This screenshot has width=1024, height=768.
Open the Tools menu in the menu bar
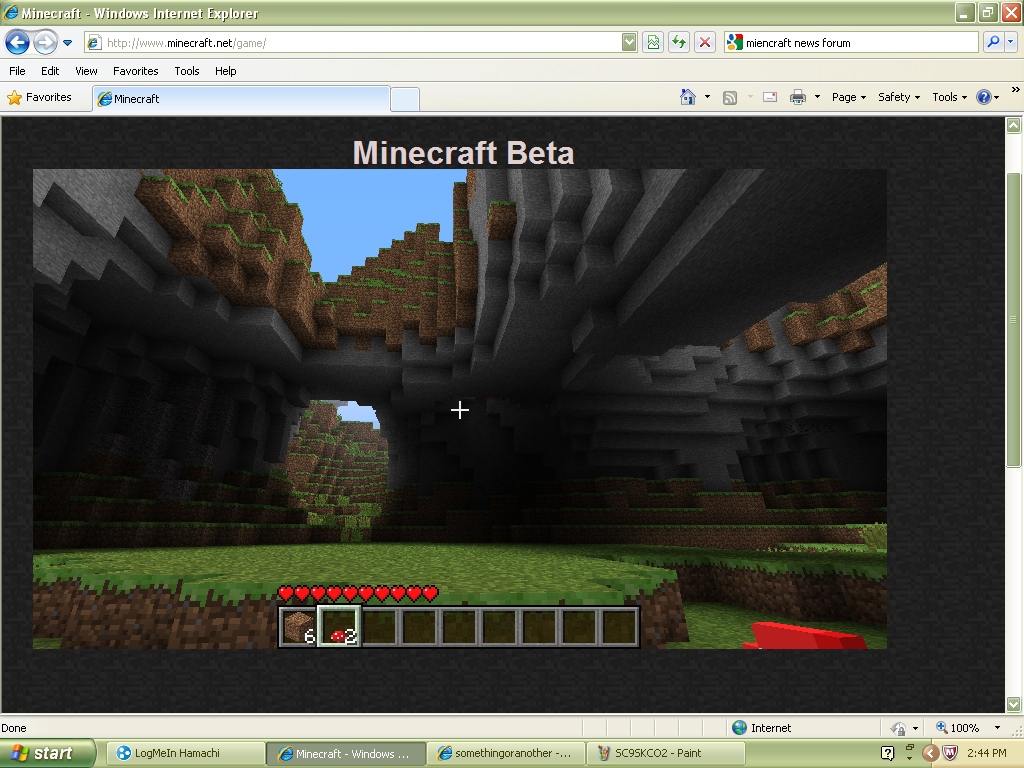[x=187, y=71]
